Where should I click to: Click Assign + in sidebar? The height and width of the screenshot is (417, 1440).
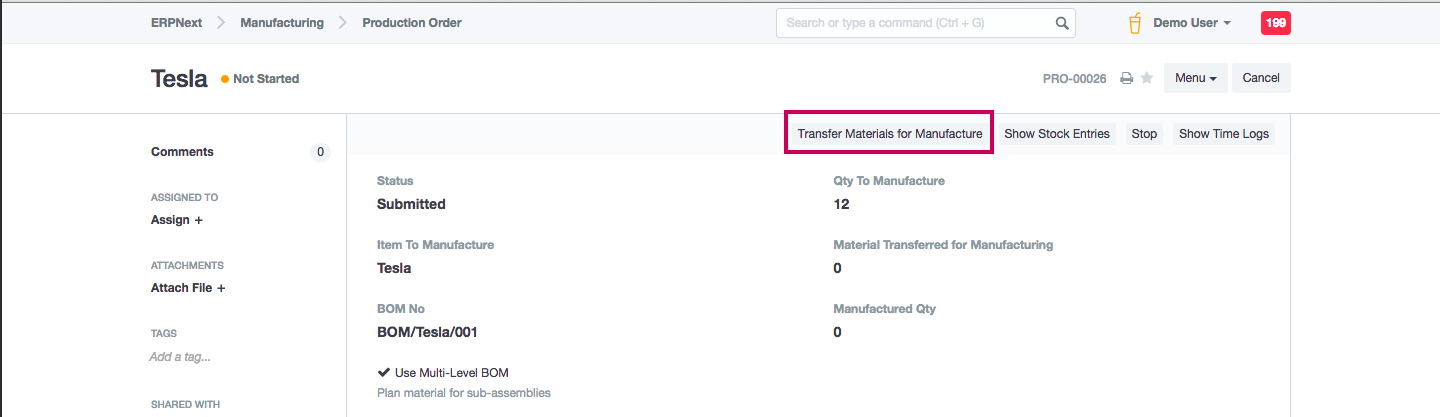coord(177,220)
